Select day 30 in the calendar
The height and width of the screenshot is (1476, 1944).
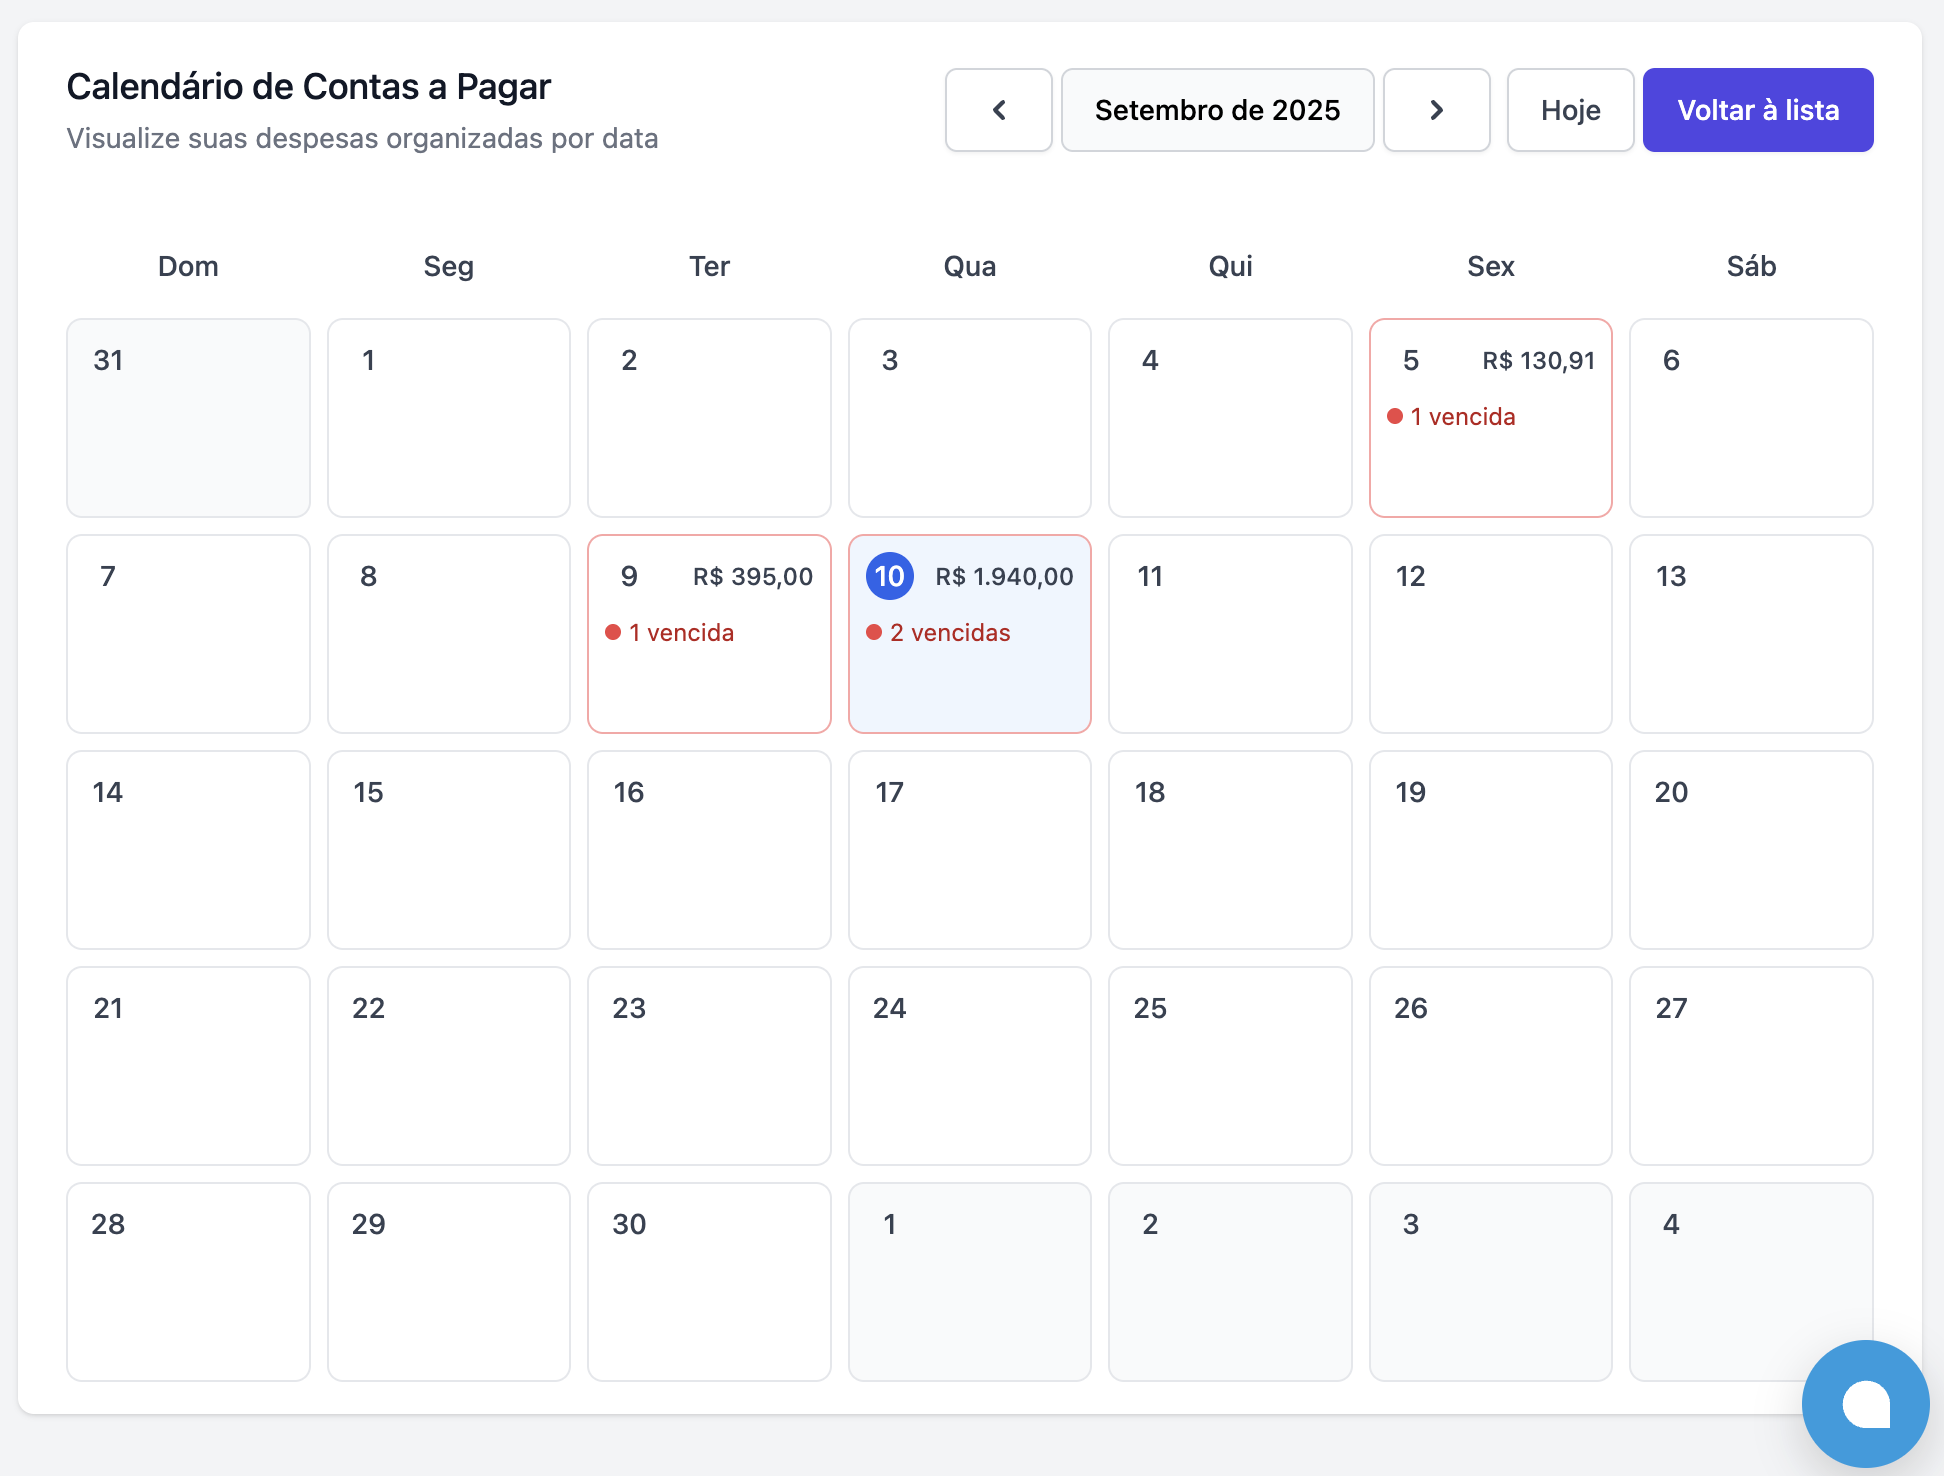[709, 1281]
